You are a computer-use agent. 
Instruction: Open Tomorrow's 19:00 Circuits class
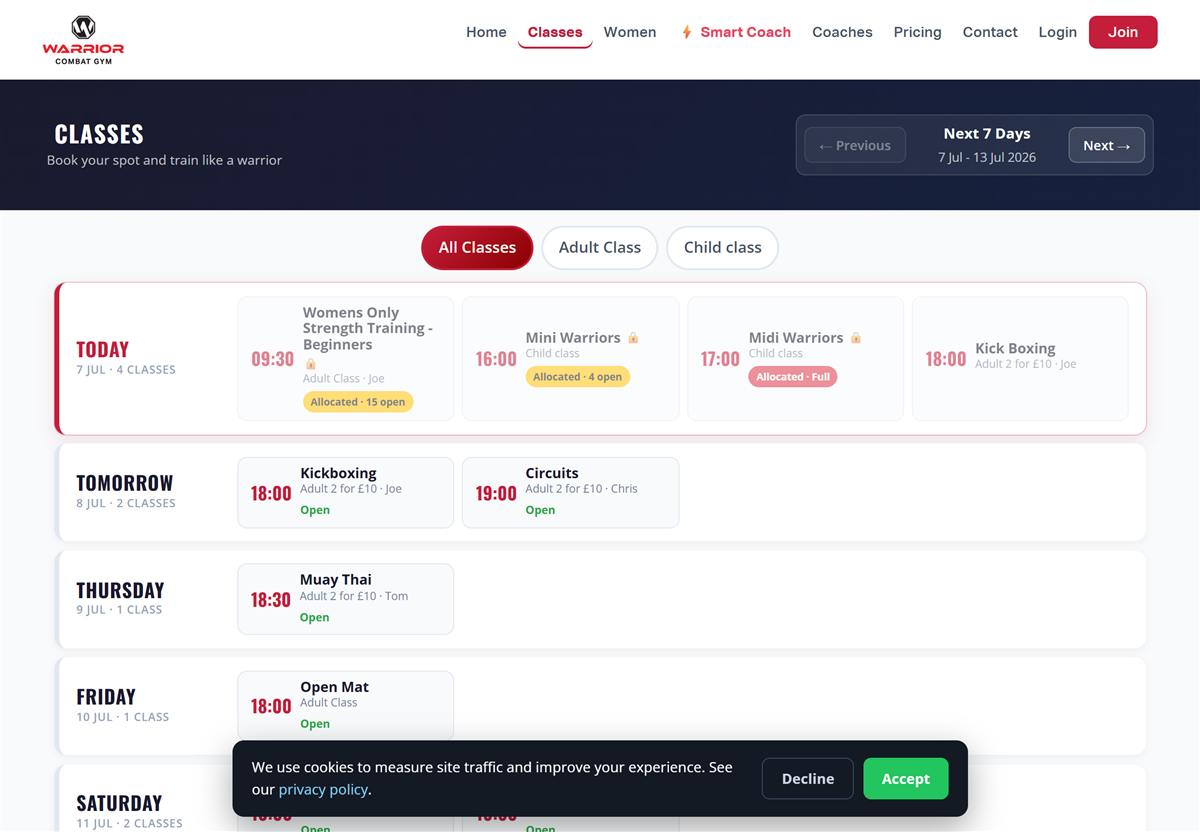(571, 493)
